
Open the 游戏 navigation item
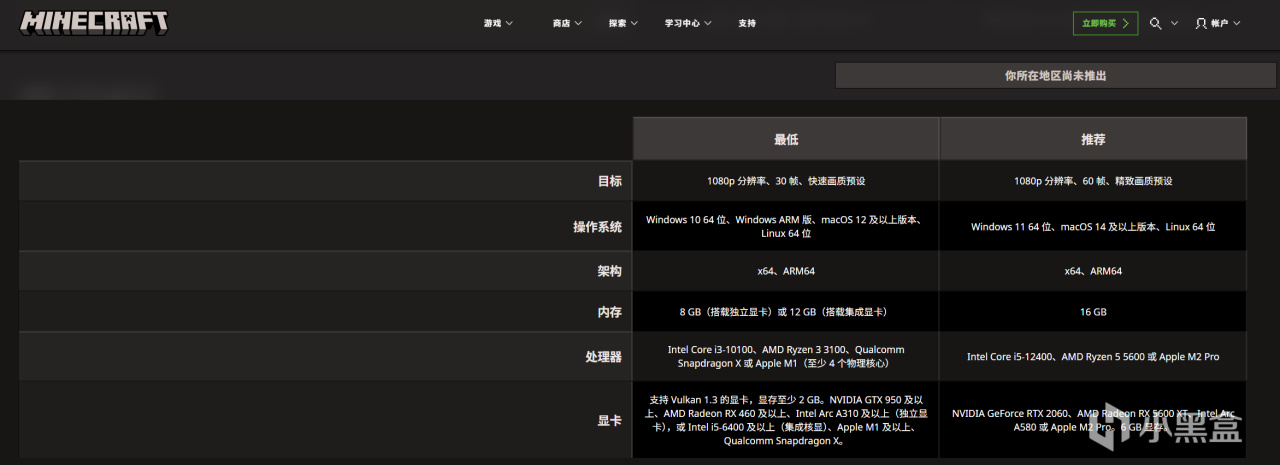492,23
